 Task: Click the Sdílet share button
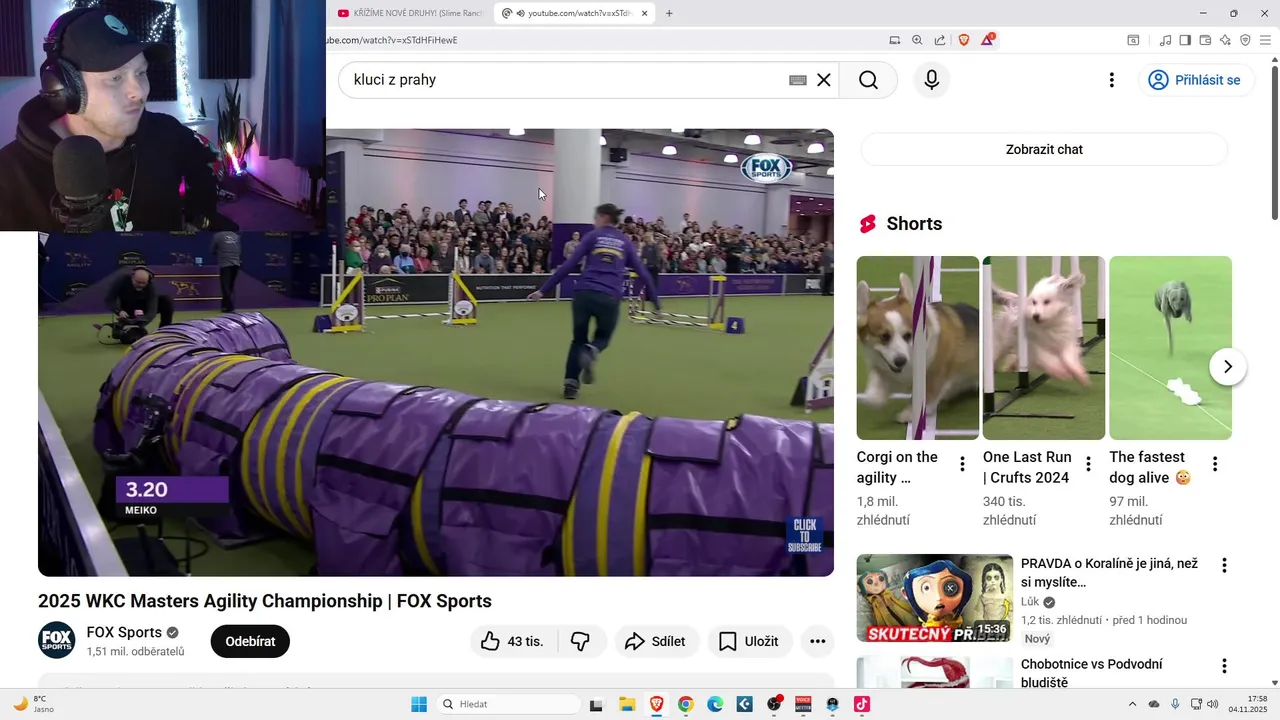pos(656,641)
